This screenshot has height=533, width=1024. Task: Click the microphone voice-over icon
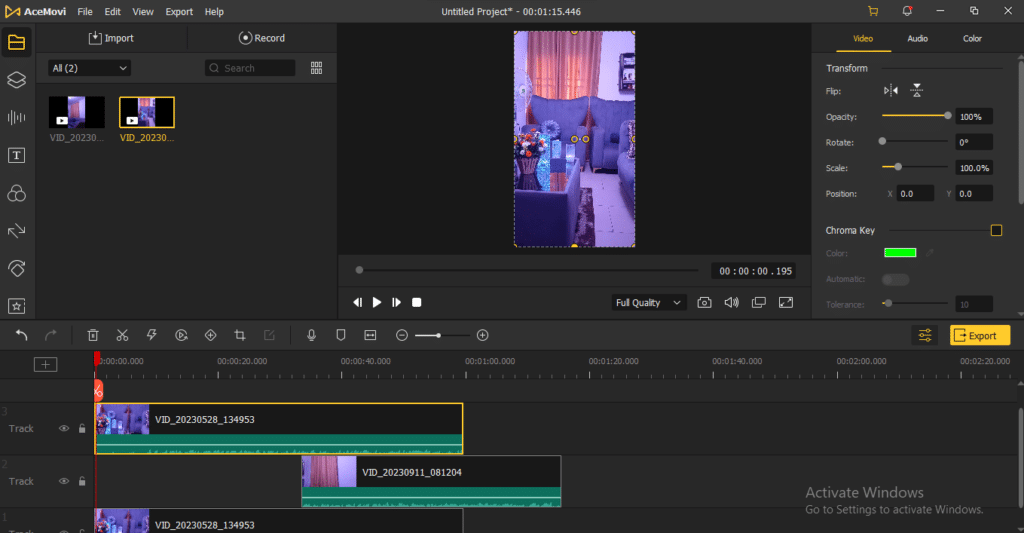coord(312,335)
